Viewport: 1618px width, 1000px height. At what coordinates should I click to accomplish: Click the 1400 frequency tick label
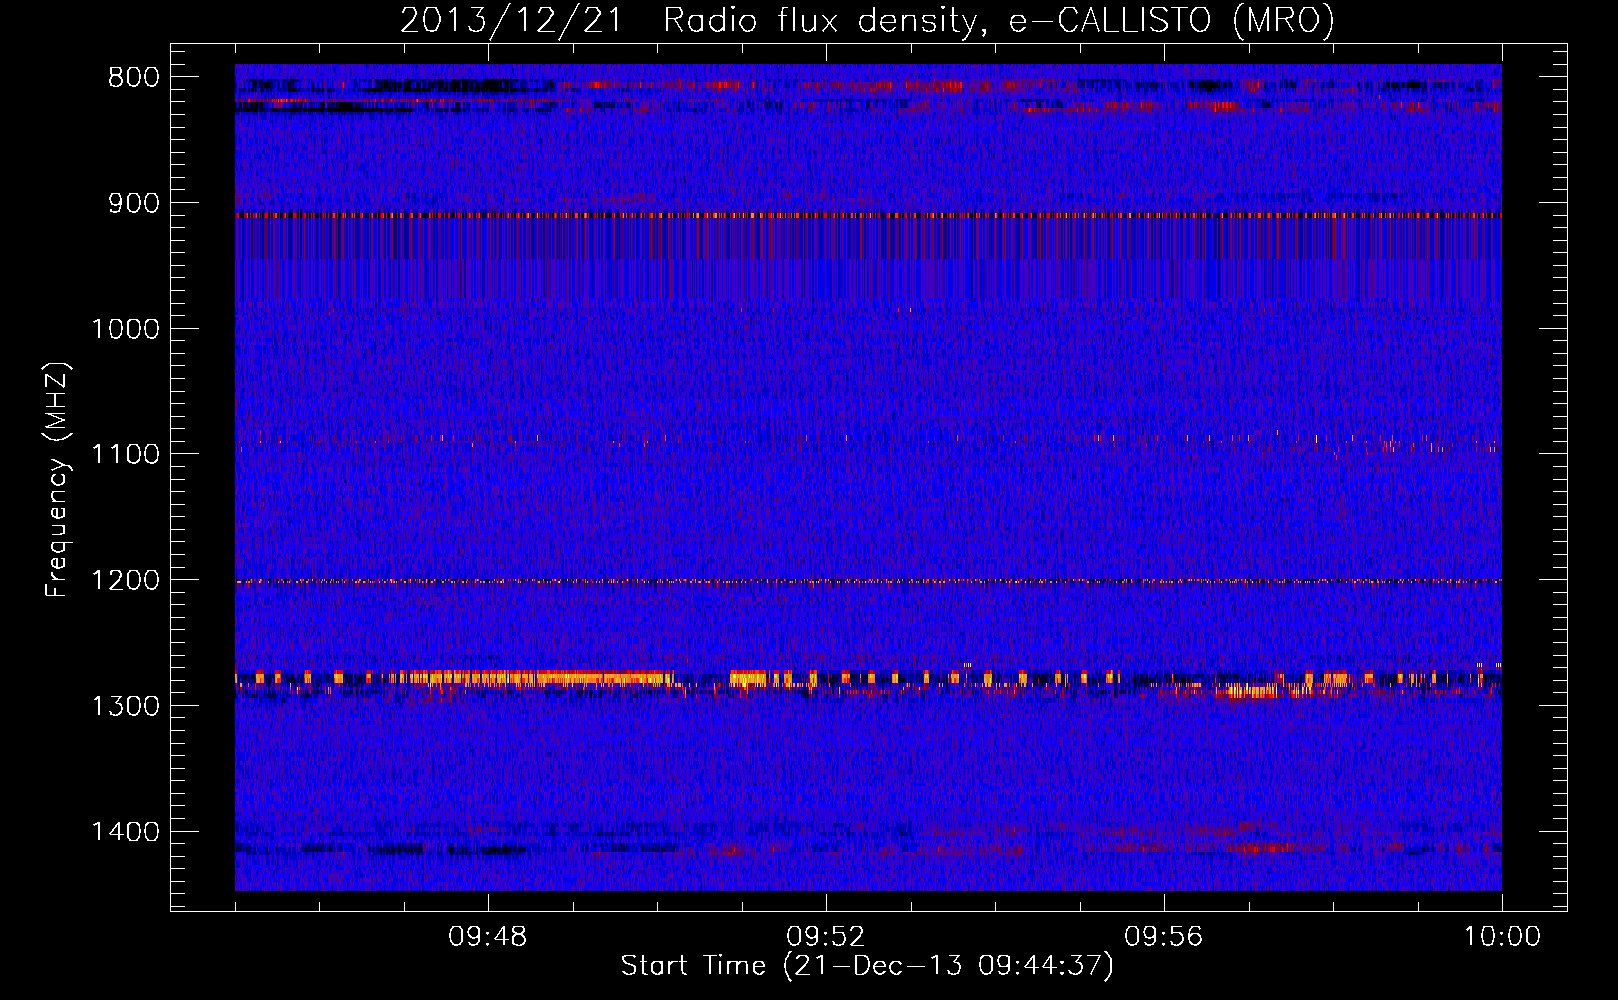click(125, 831)
